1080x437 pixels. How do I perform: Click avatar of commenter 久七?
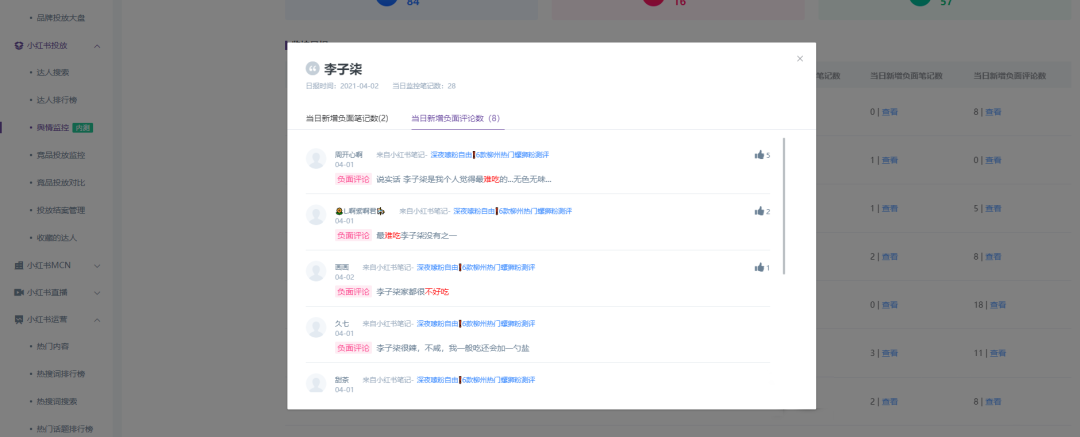pyautogui.click(x=316, y=327)
